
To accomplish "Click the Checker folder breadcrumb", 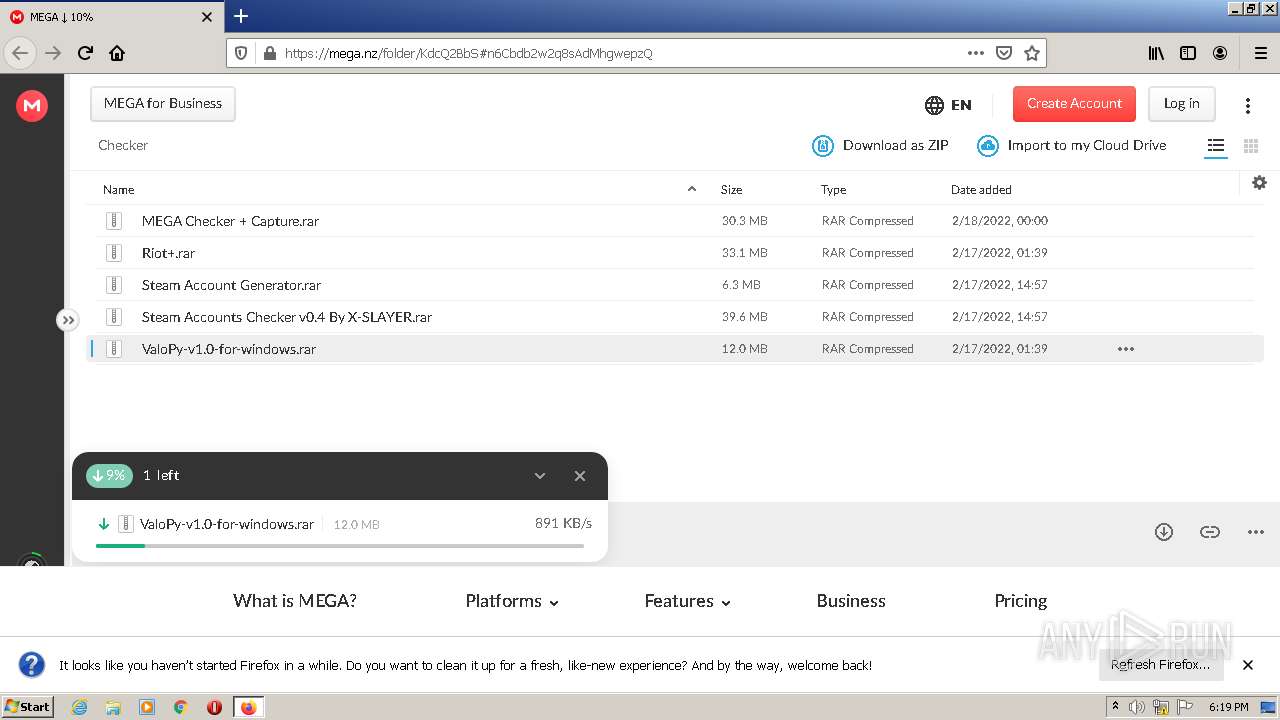I will (x=123, y=146).
